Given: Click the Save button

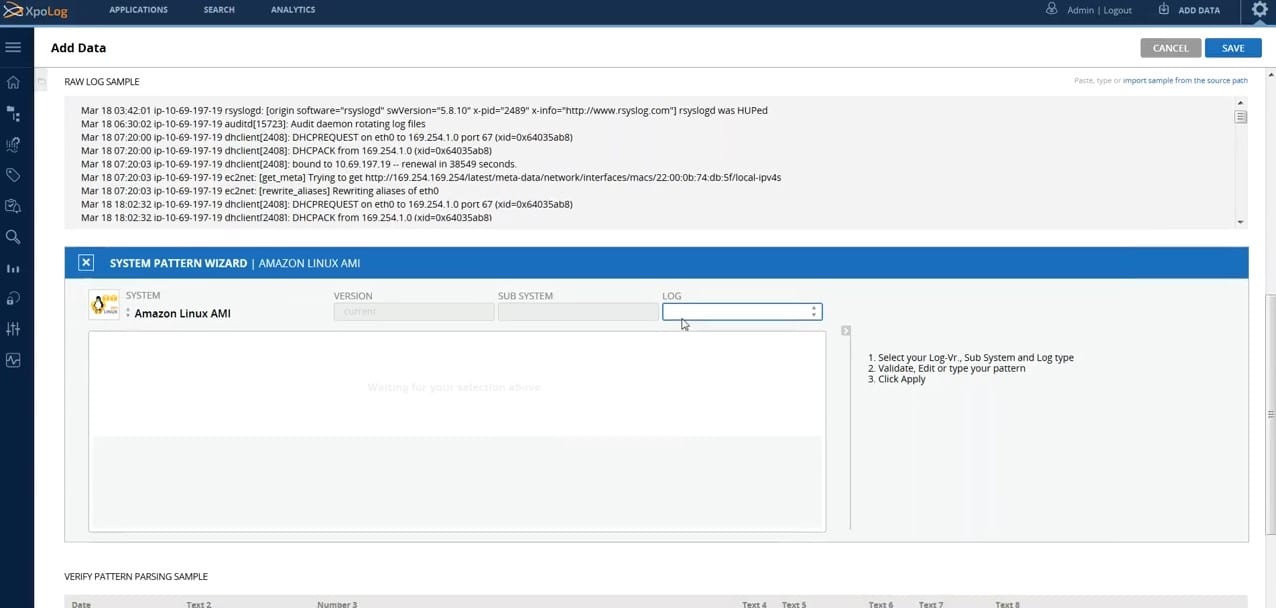Looking at the screenshot, I should (x=1233, y=48).
